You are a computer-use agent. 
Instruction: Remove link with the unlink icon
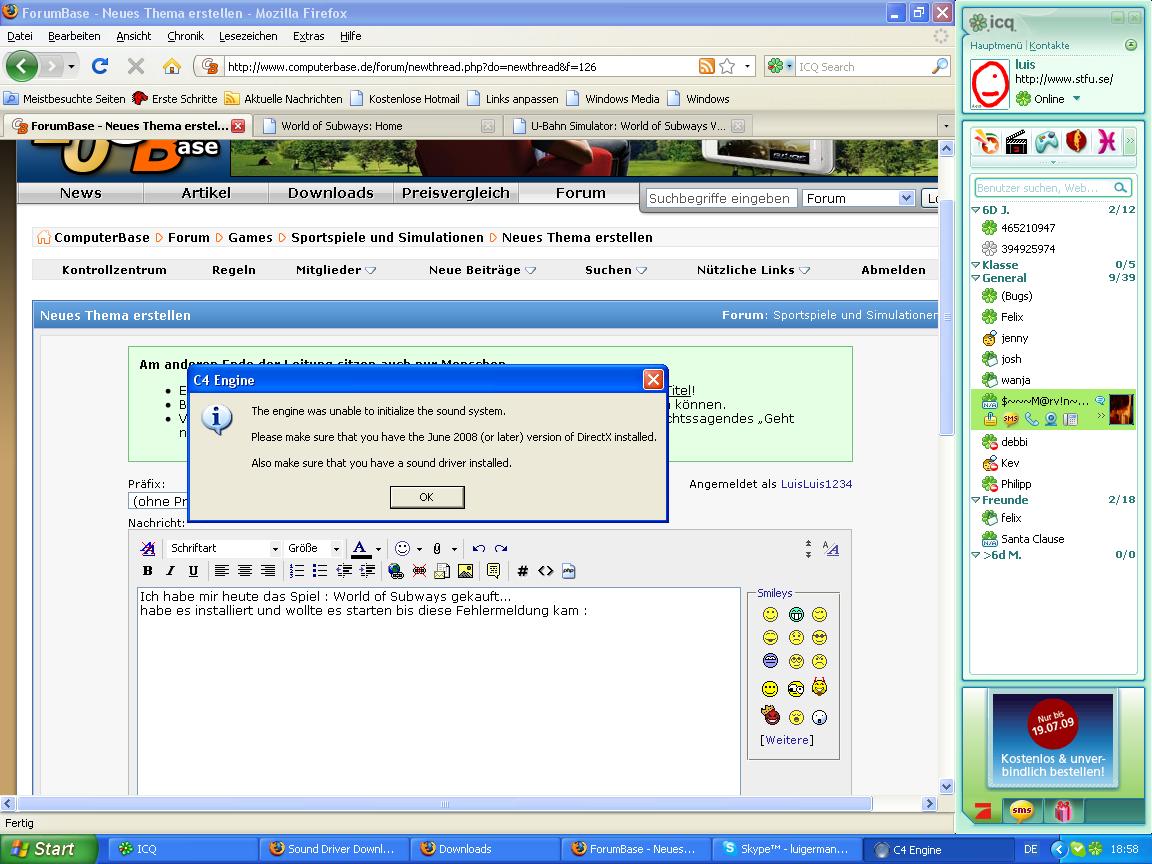(420, 571)
